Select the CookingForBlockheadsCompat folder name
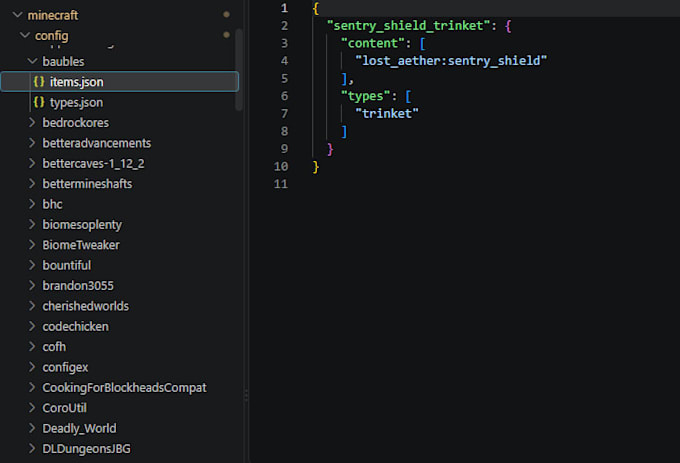Image resolution: width=680 pixels, height=463 pixels. [x=124, y=388]
